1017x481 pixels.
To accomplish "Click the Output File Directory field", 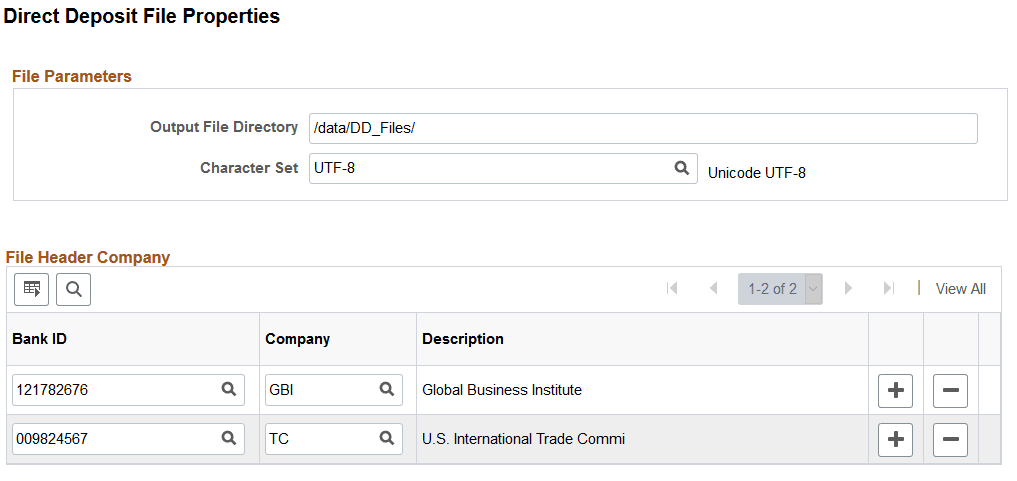I will pyautogui.click(x=642, y=128).
